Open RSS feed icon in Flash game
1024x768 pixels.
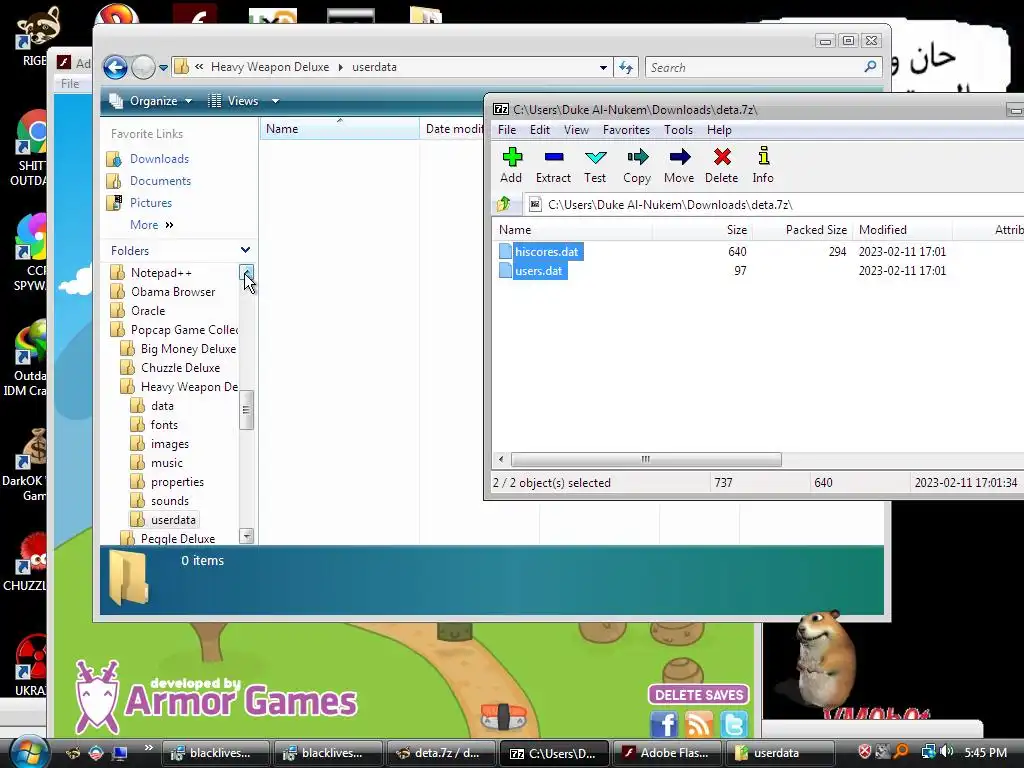pyautogui.click(x=699, y=724)
